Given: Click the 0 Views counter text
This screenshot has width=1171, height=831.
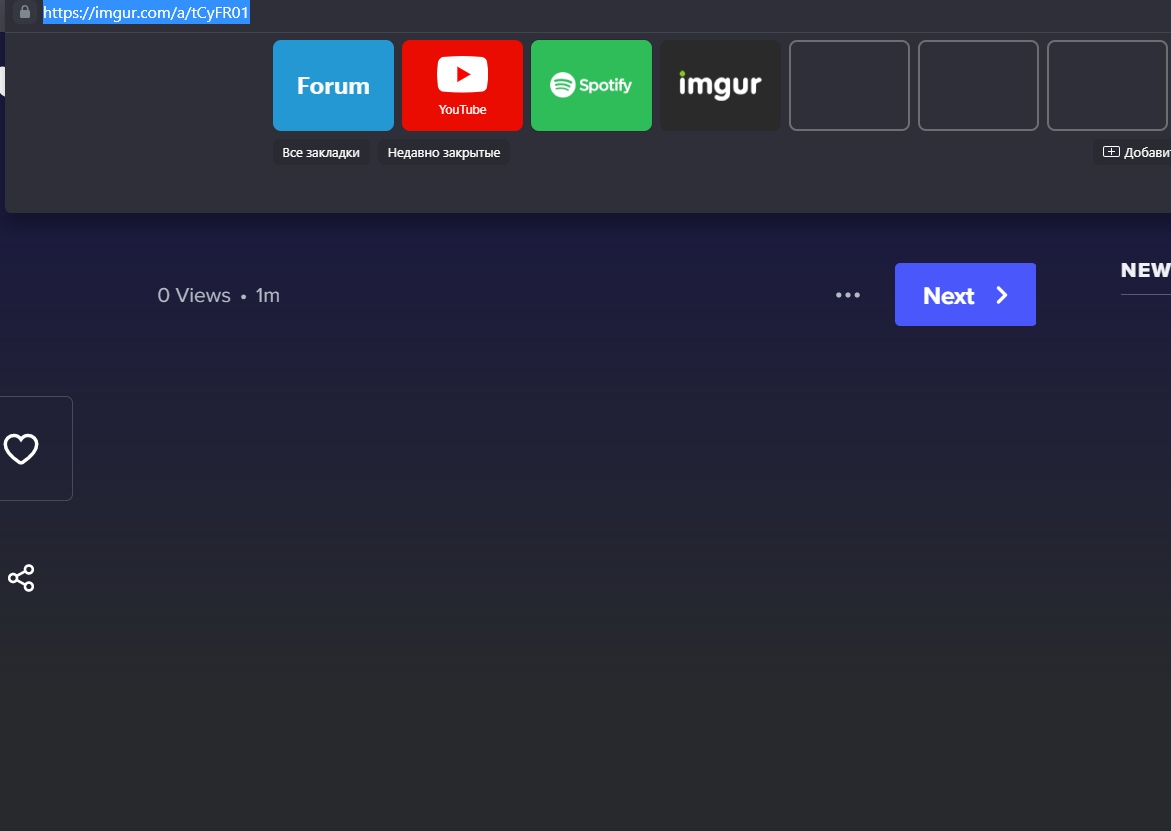Looking at the screenshot, I should (x=194, y=296).
